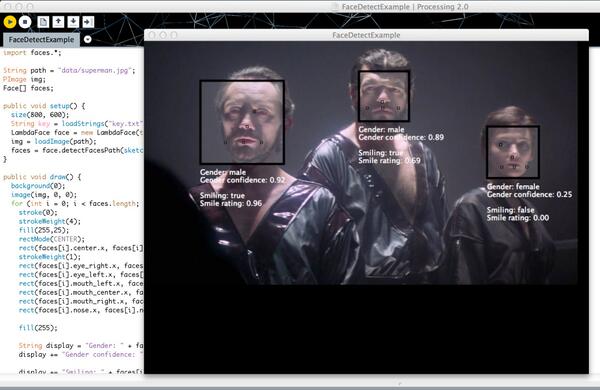600x390 pixels.
Task: Stop the running sketch
Action: pyautogui.click(x=25, y=22)
